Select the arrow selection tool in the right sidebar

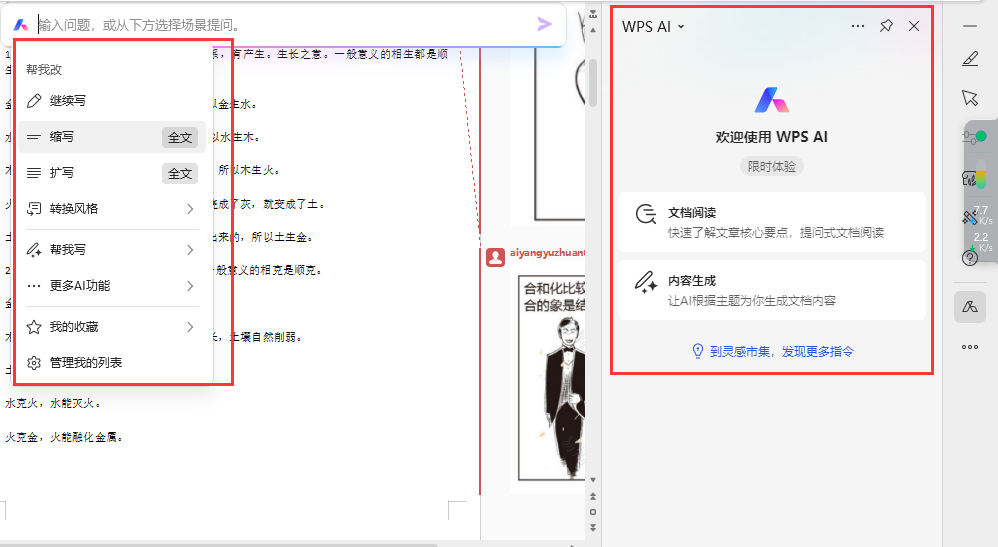coord(970,97)
